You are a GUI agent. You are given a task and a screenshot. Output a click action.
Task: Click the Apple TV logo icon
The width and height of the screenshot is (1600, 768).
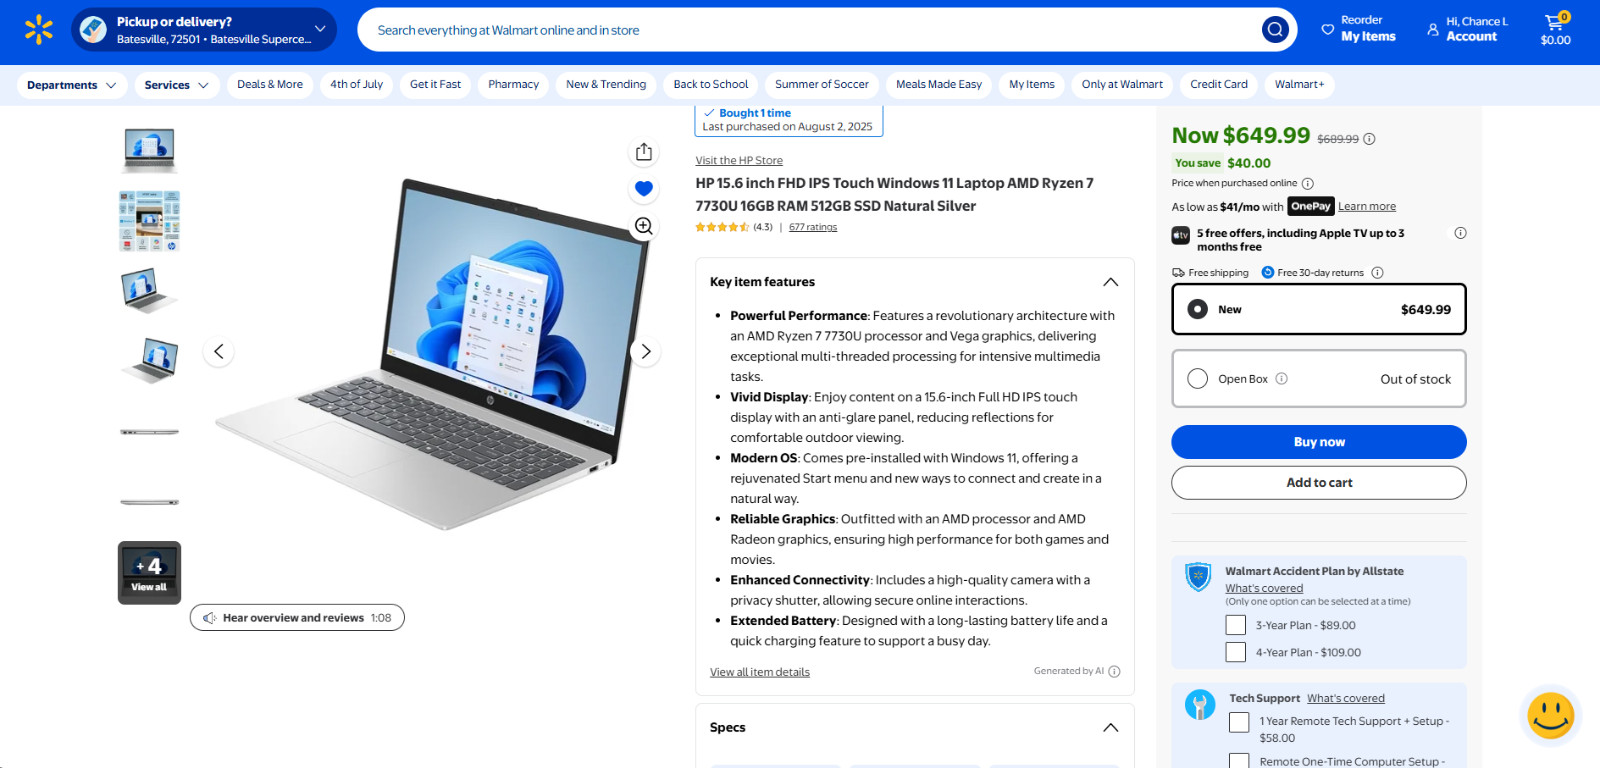coord(1180,235)
